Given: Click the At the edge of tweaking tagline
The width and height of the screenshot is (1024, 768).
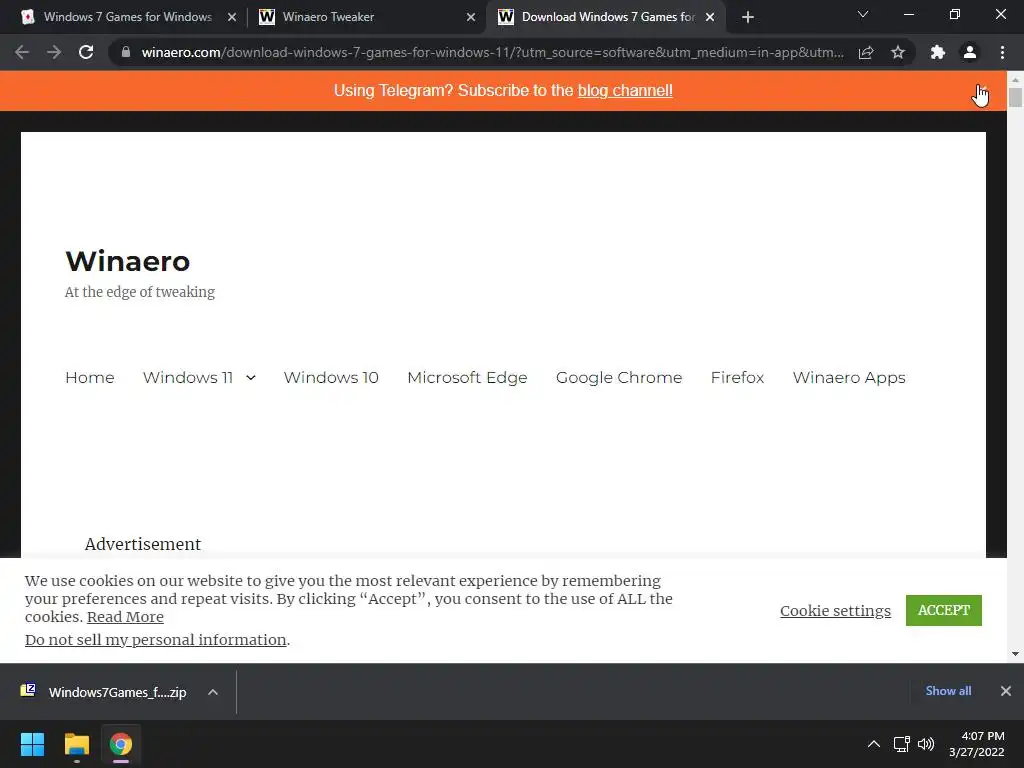Looking at the screenshot, I should pyautogui.click(x=140, y=292).
